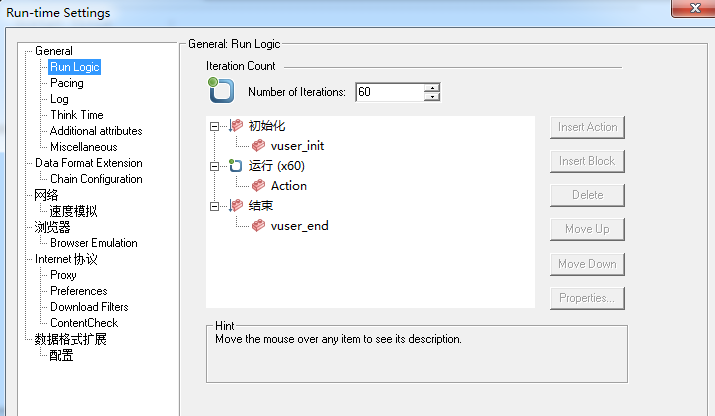Select the General tree node

(x=54, y=51)
